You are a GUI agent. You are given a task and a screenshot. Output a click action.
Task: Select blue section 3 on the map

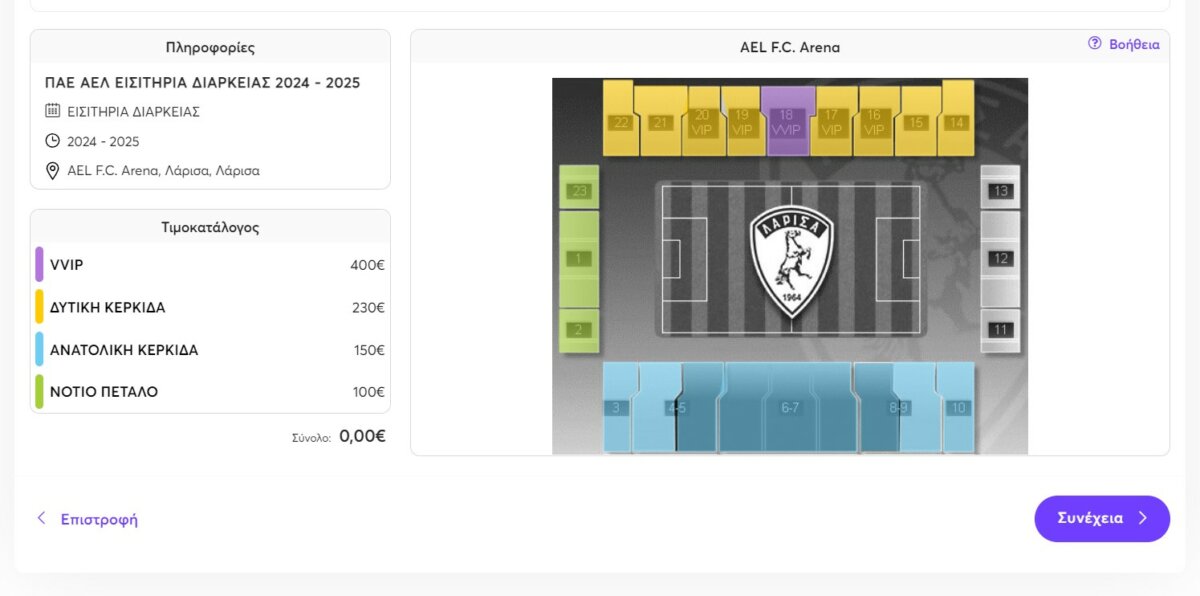(x=616, y=408)
